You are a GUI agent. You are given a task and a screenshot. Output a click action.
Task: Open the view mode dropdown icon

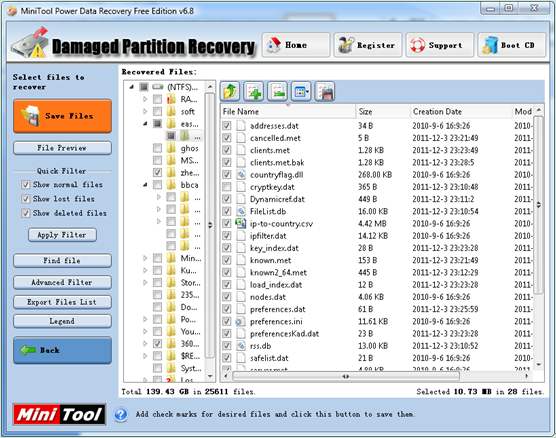301,92
